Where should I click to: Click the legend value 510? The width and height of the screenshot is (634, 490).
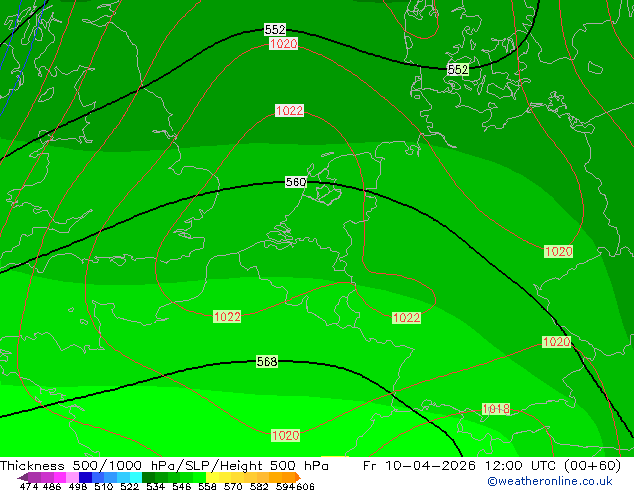104,486
